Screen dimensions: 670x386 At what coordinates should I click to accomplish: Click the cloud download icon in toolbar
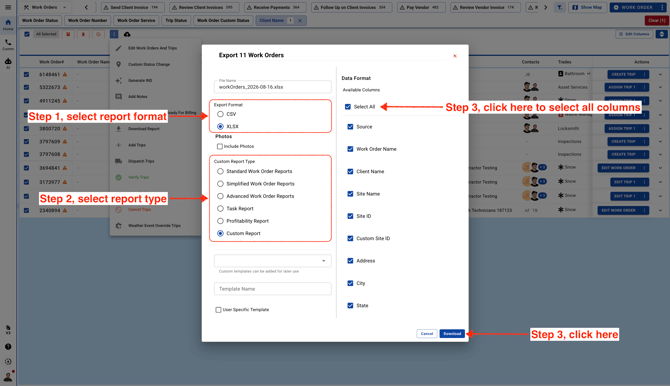(127, 34)
